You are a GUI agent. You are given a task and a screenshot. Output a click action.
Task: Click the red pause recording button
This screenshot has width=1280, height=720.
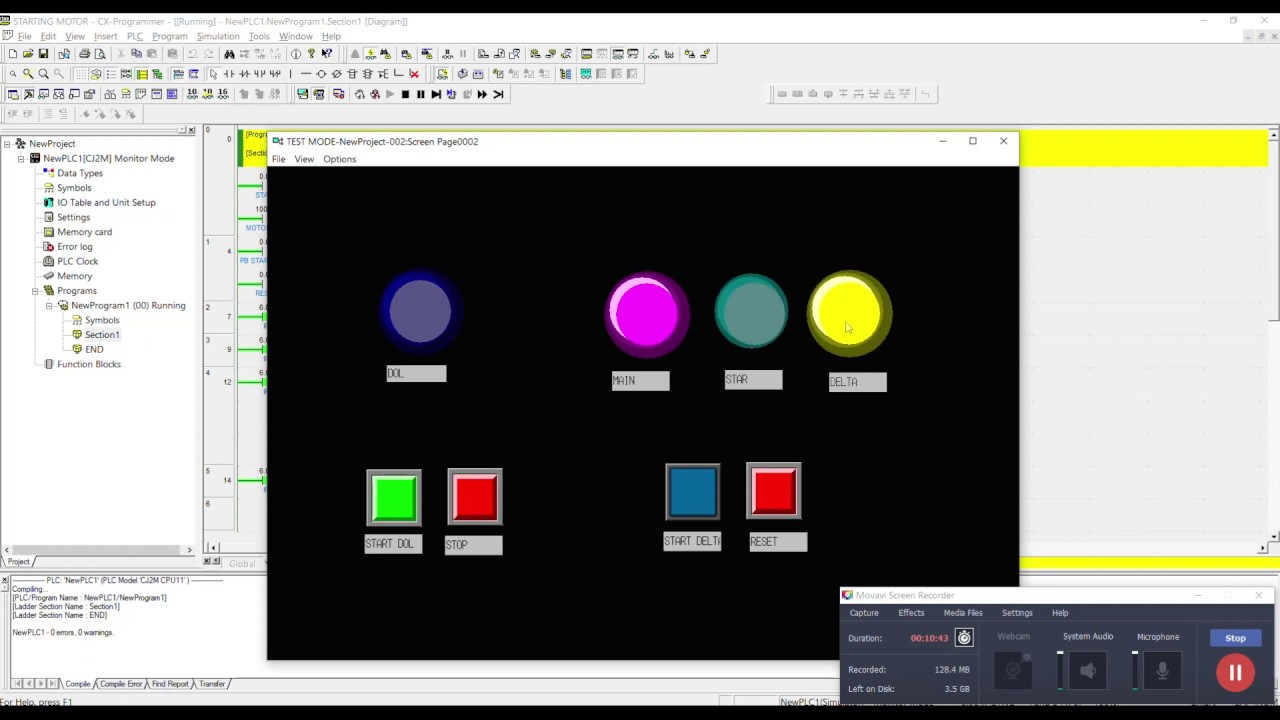click(1235, 674)
